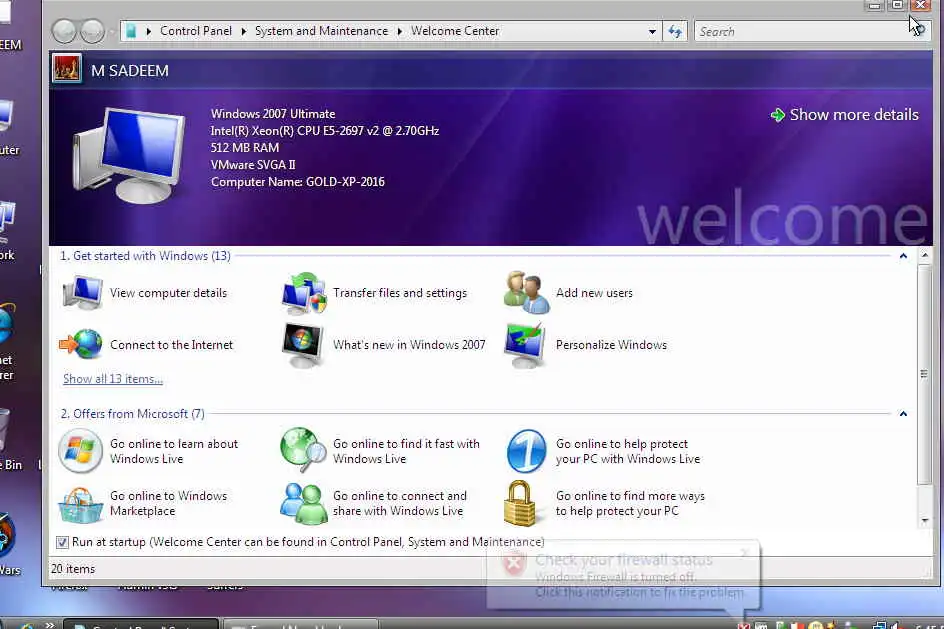Click the connect and share people icon
Image resolution: width=944 pixels, height=629 pixels.
click(303, 503)
